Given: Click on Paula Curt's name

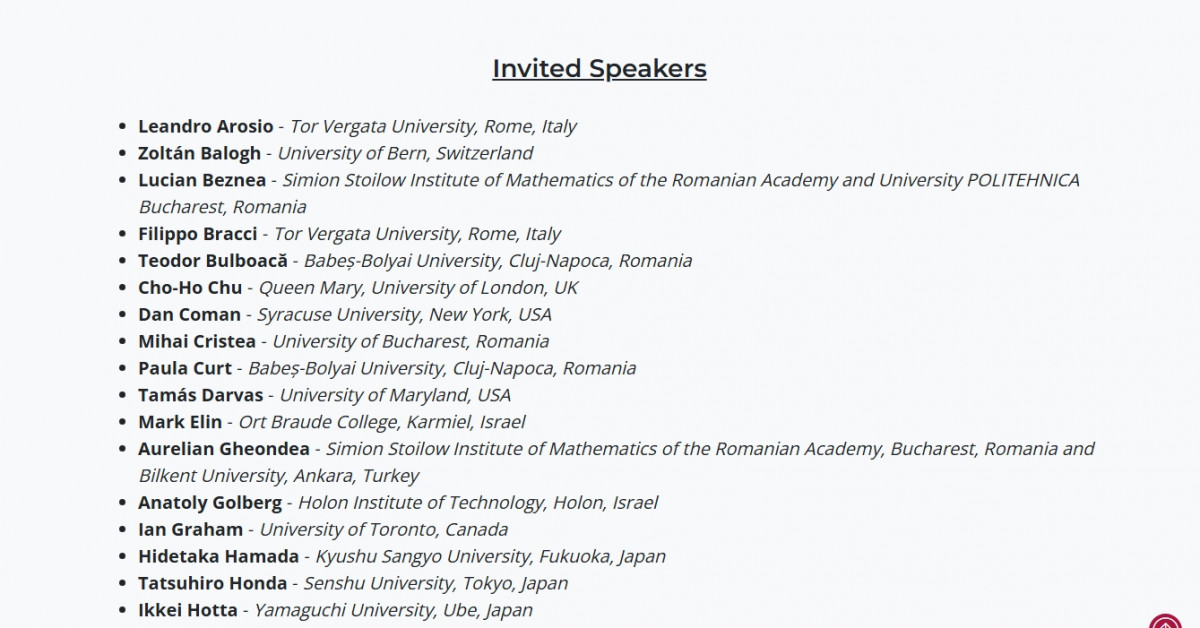Looking at the screenshot, I should point(185,369).
